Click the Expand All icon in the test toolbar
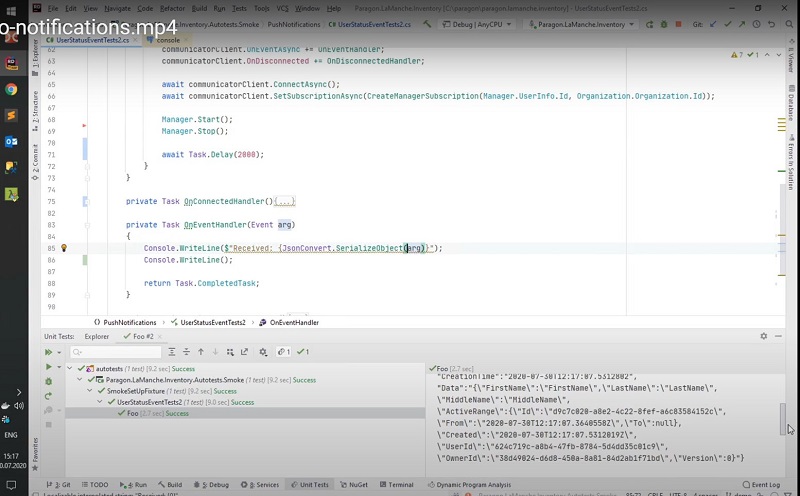800x496 pixels. tap(171, 352)
